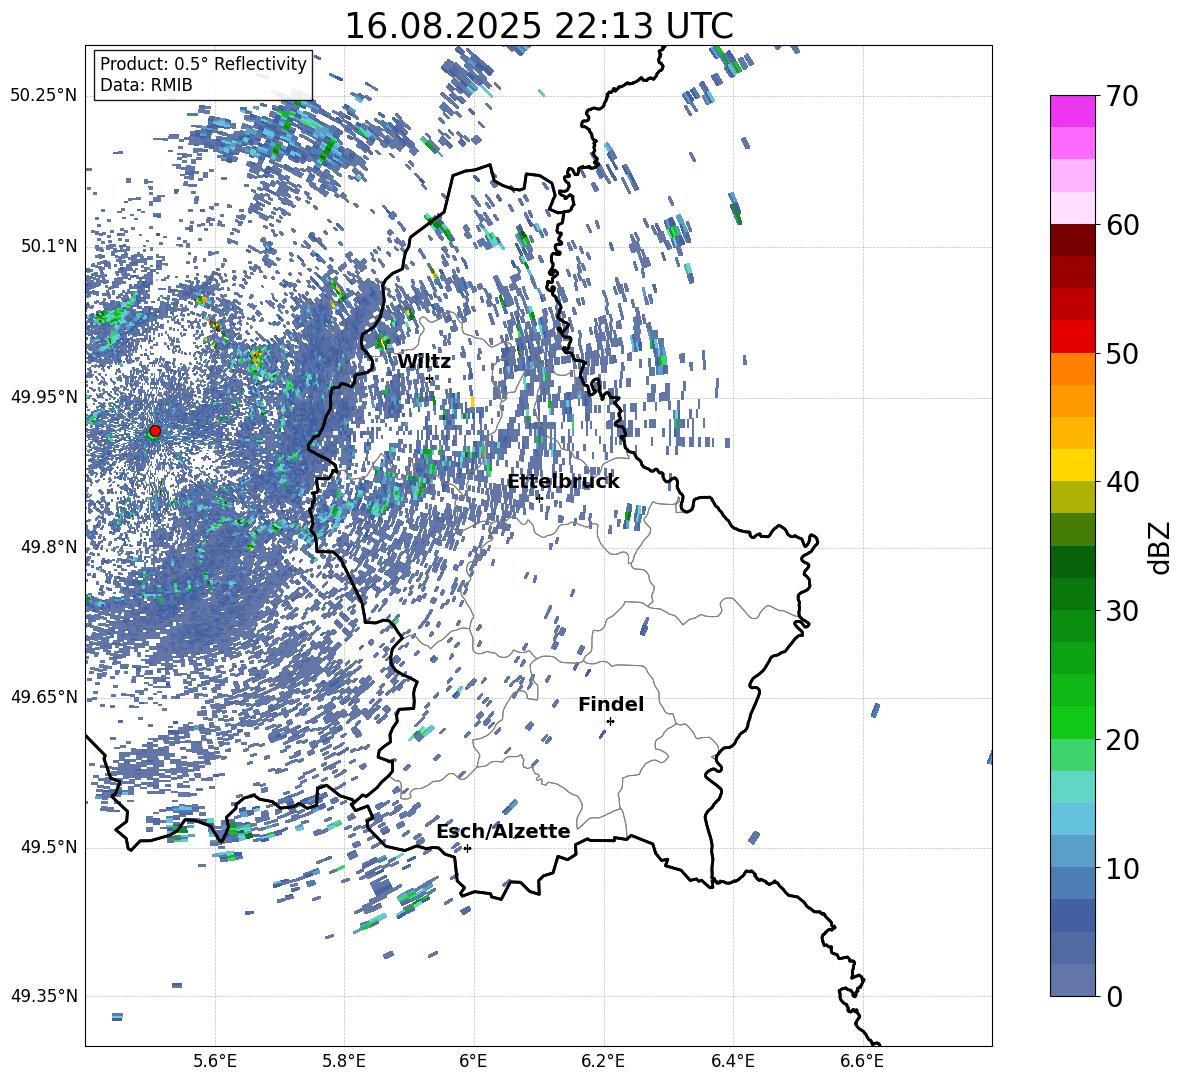Click the red radar site marker
The height and width of the screenshot is (1081, 1184).
(x=155, y=431)
